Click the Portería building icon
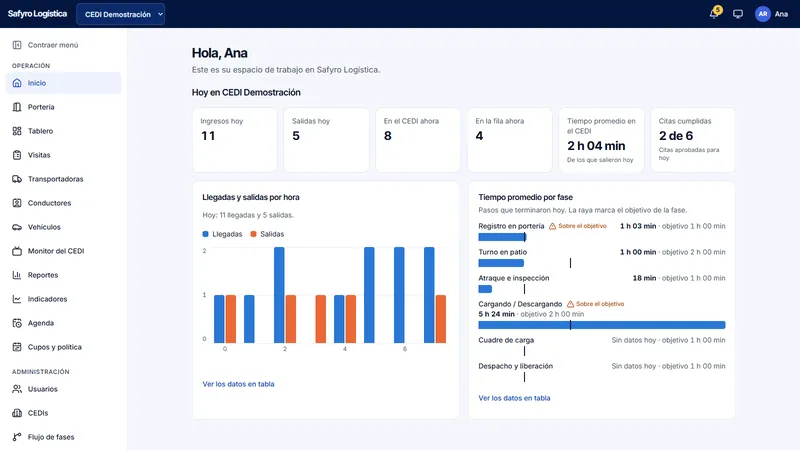 point(17,107)
